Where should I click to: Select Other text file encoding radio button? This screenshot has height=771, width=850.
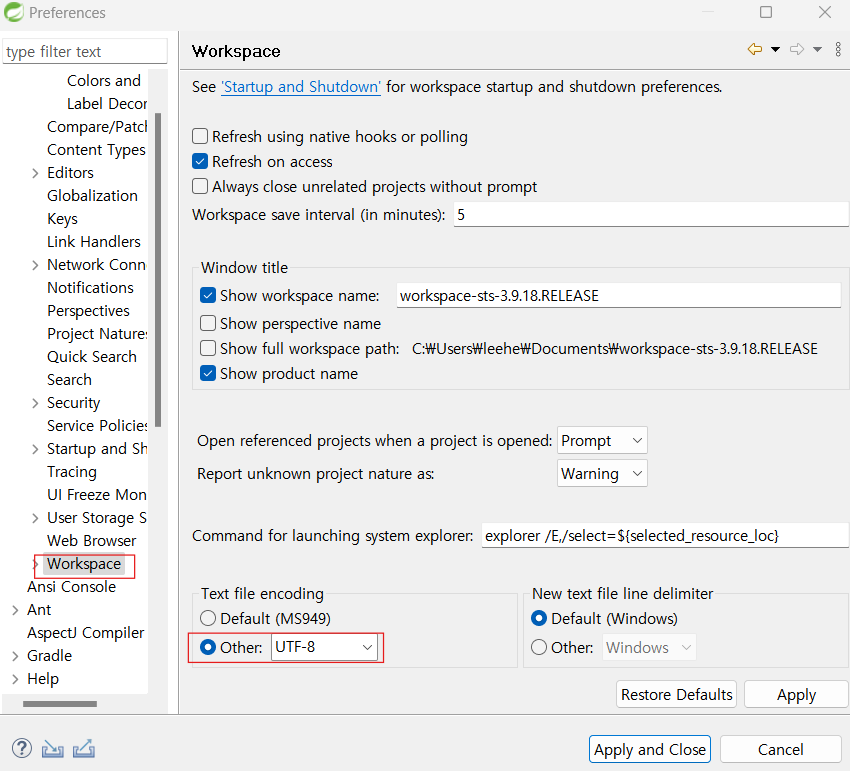click(208, 647)
